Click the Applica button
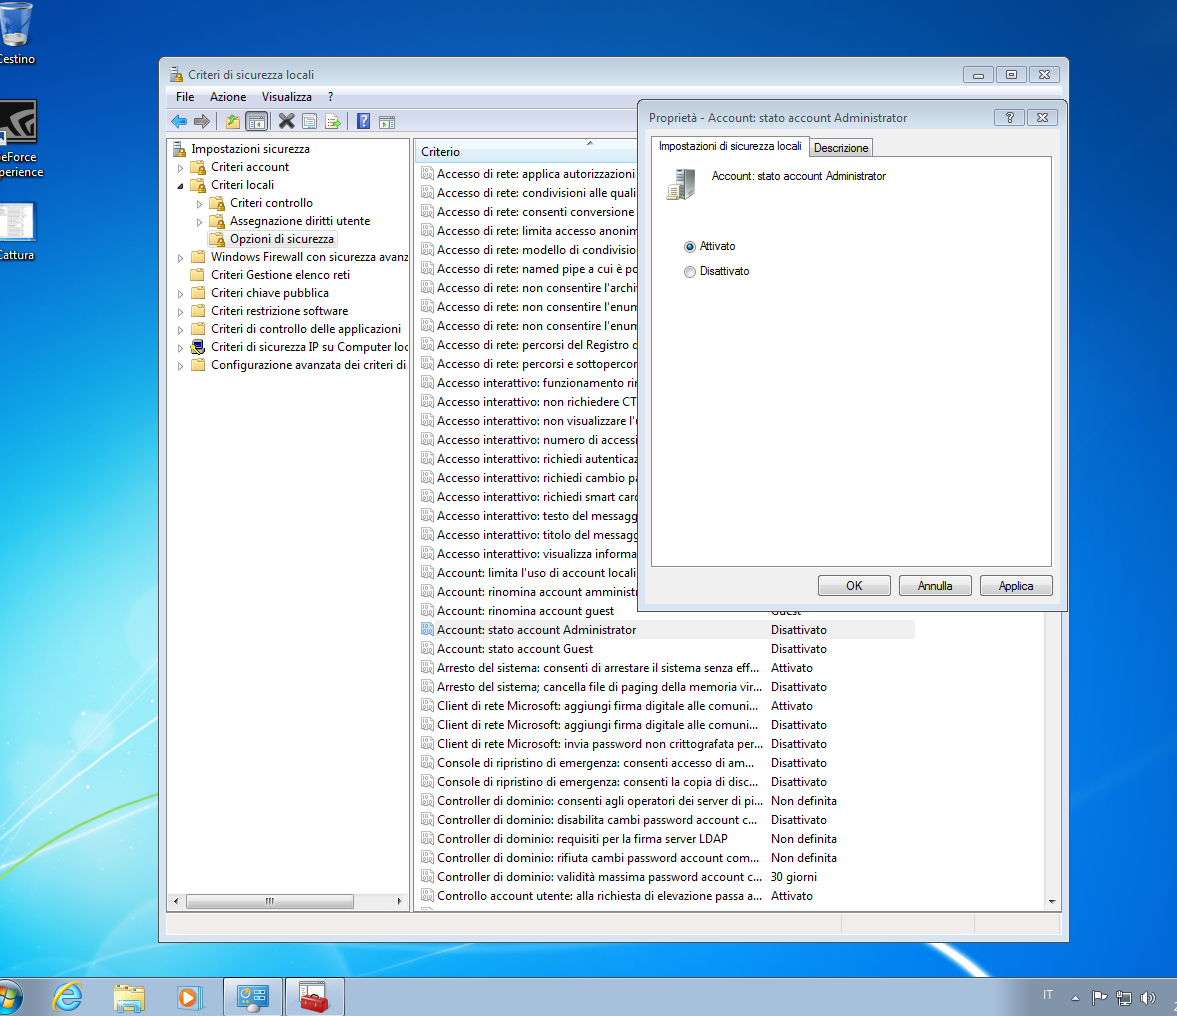The image size is (1177, 1016). point(1015,586)
